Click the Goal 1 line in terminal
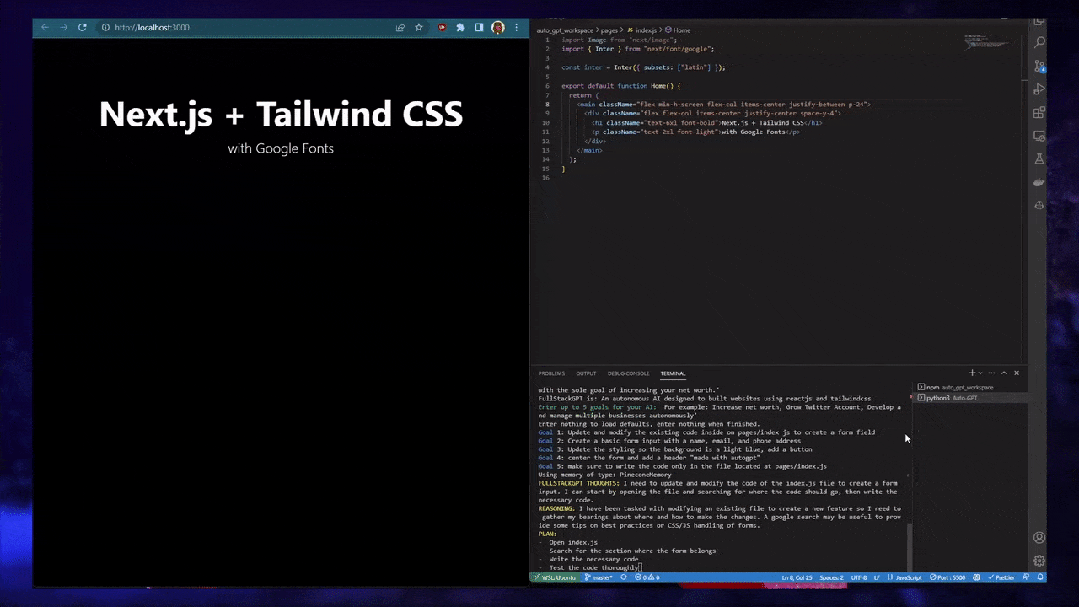Viewport: 1079px width, 607px height. [707, 432]
